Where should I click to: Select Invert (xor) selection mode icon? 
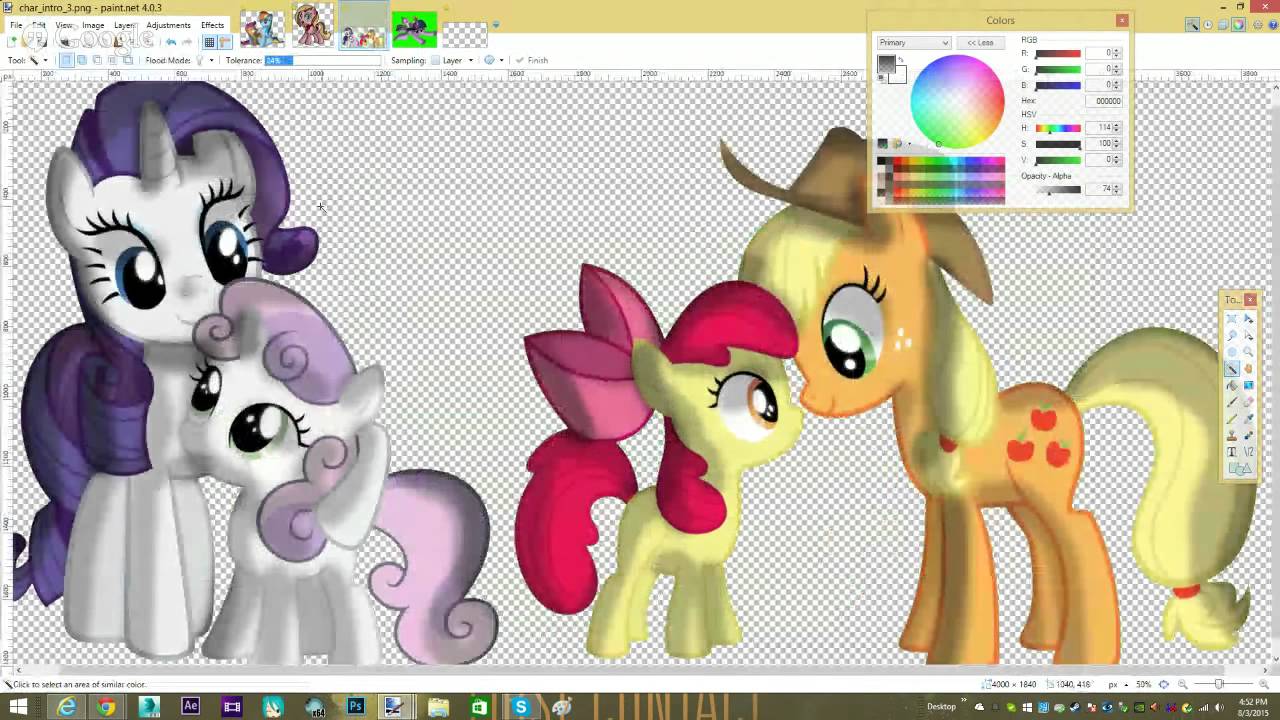click(x=128, y=60)
